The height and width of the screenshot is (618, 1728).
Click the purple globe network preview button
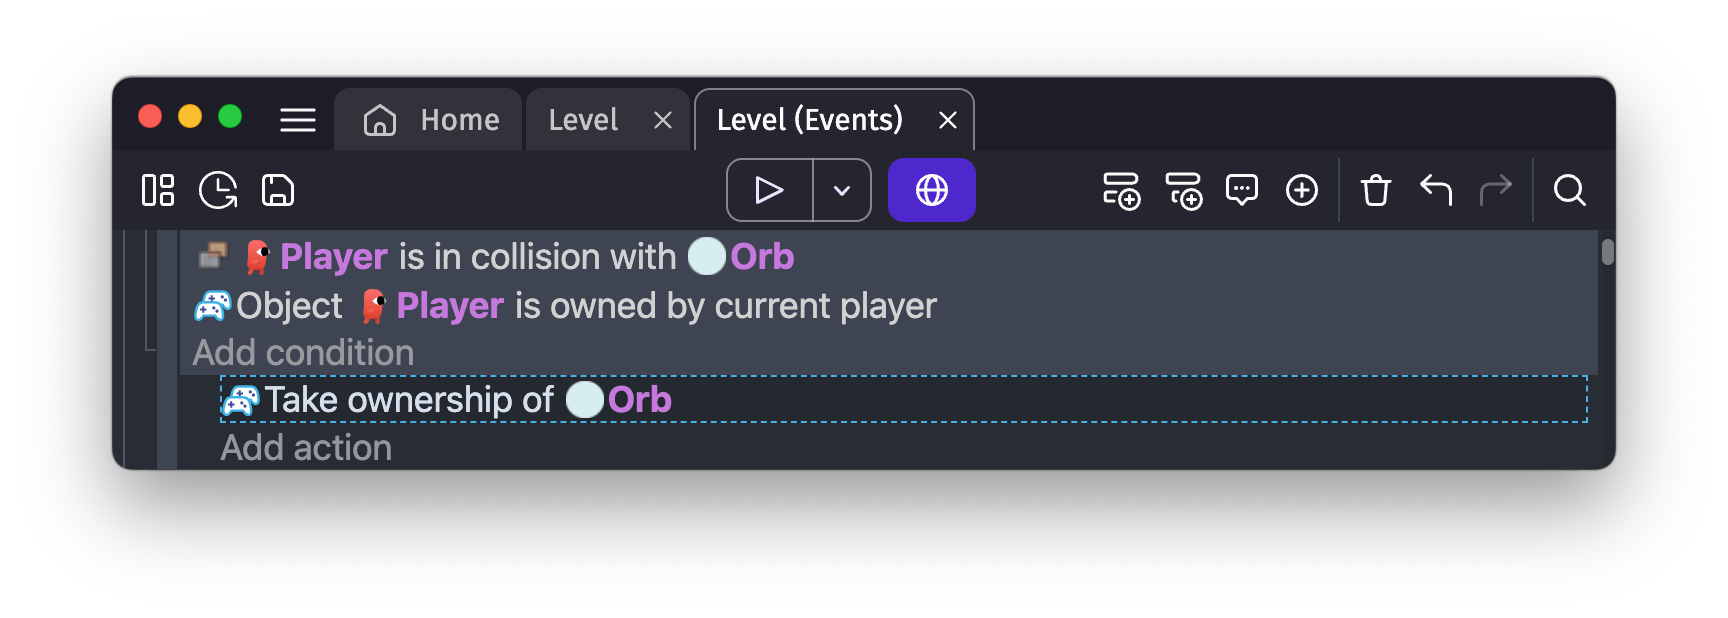[x=931, y=190]
